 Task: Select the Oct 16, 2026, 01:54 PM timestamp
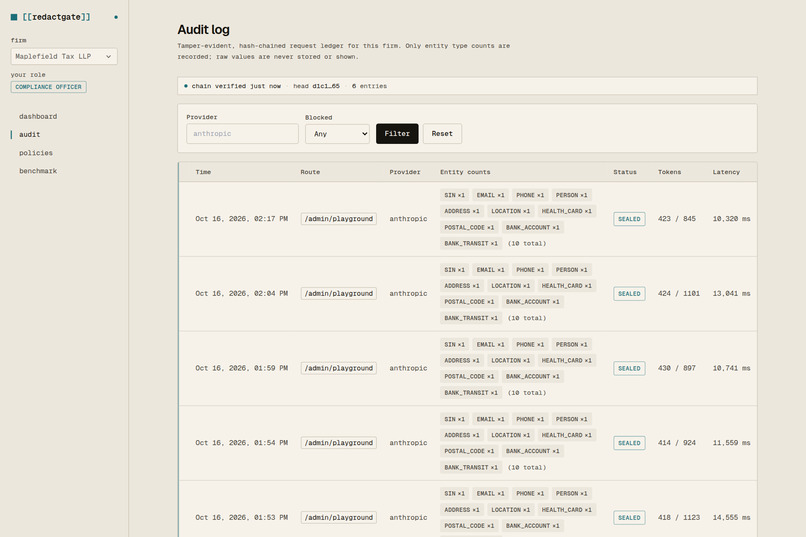242,442
